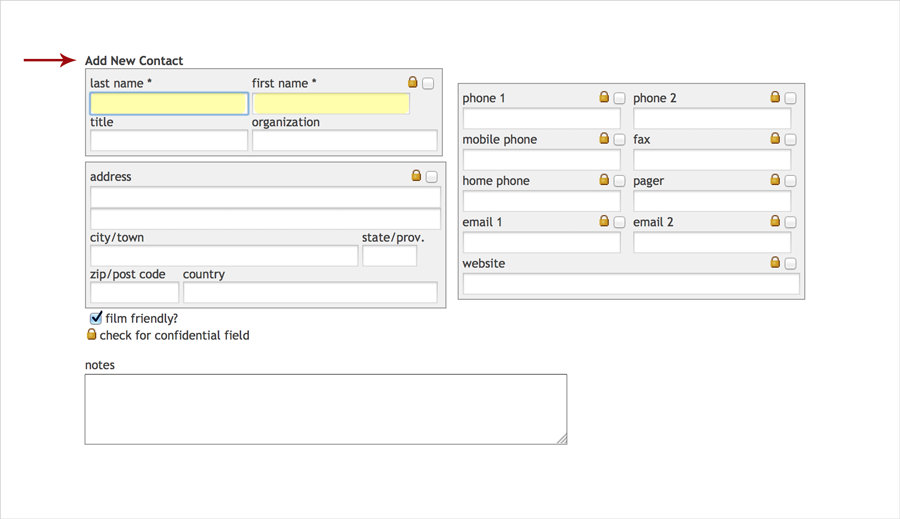
Task: Click the city/town input box
Action: (224, 256)
